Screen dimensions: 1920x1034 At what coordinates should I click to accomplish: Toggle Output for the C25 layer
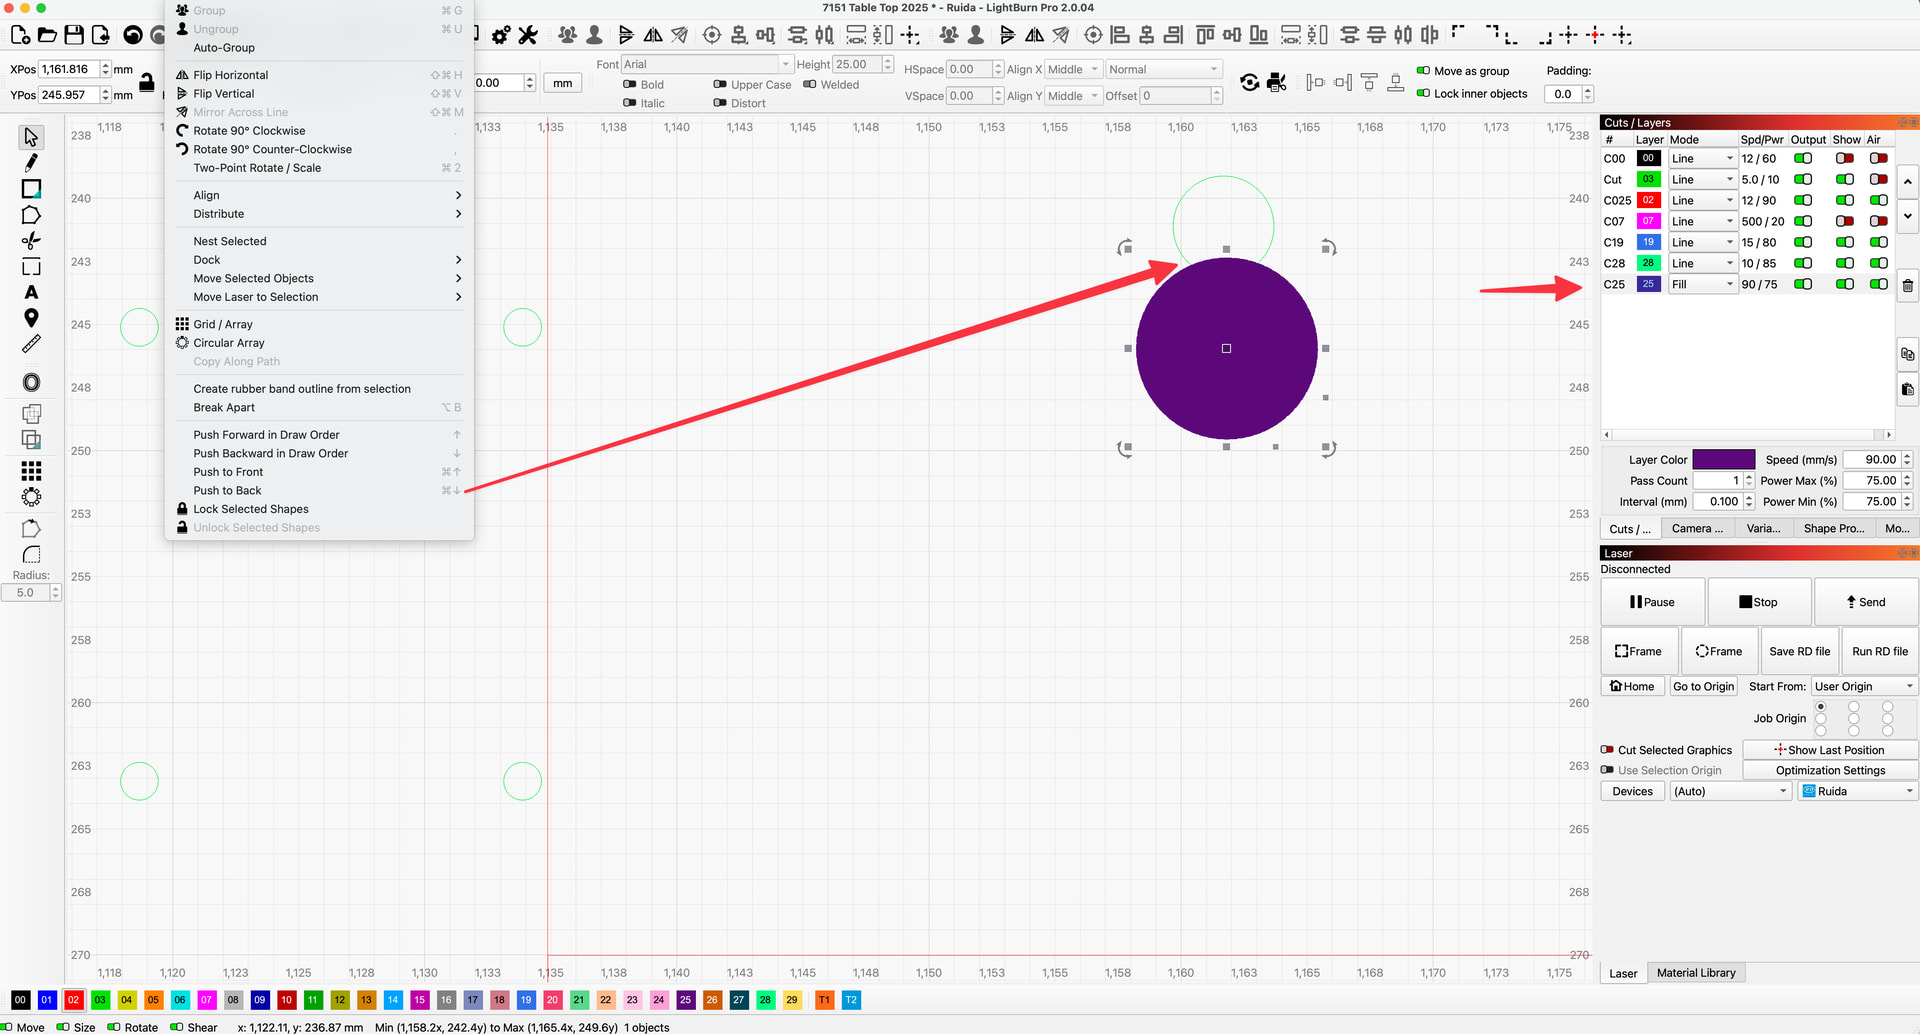1802,284
